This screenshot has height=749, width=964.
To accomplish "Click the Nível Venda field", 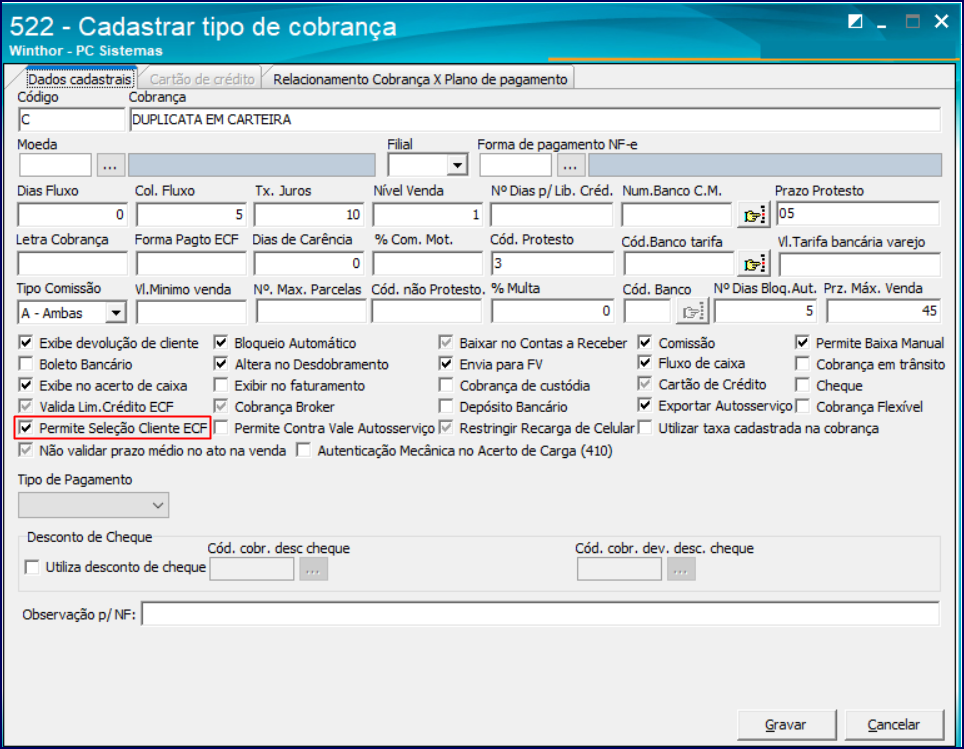I will tap(427, 215).
